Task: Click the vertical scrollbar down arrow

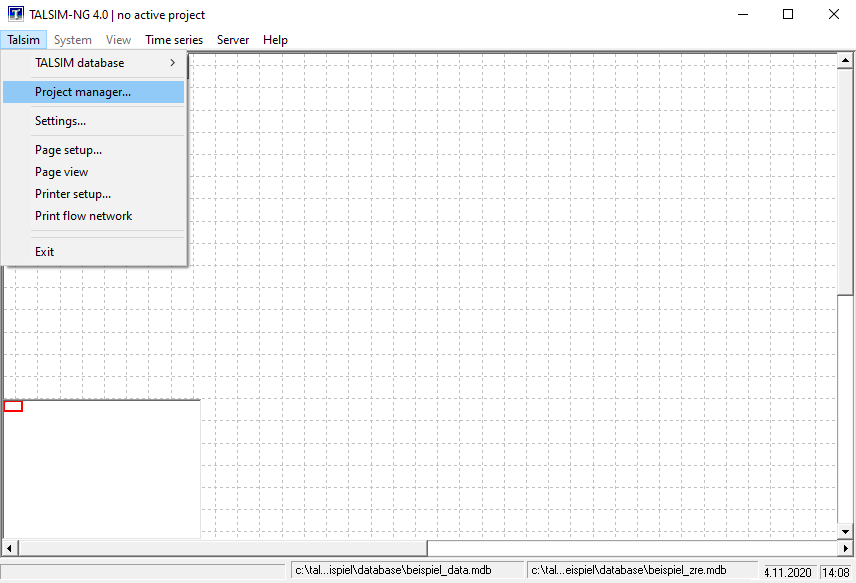Action: click(845, 531)
